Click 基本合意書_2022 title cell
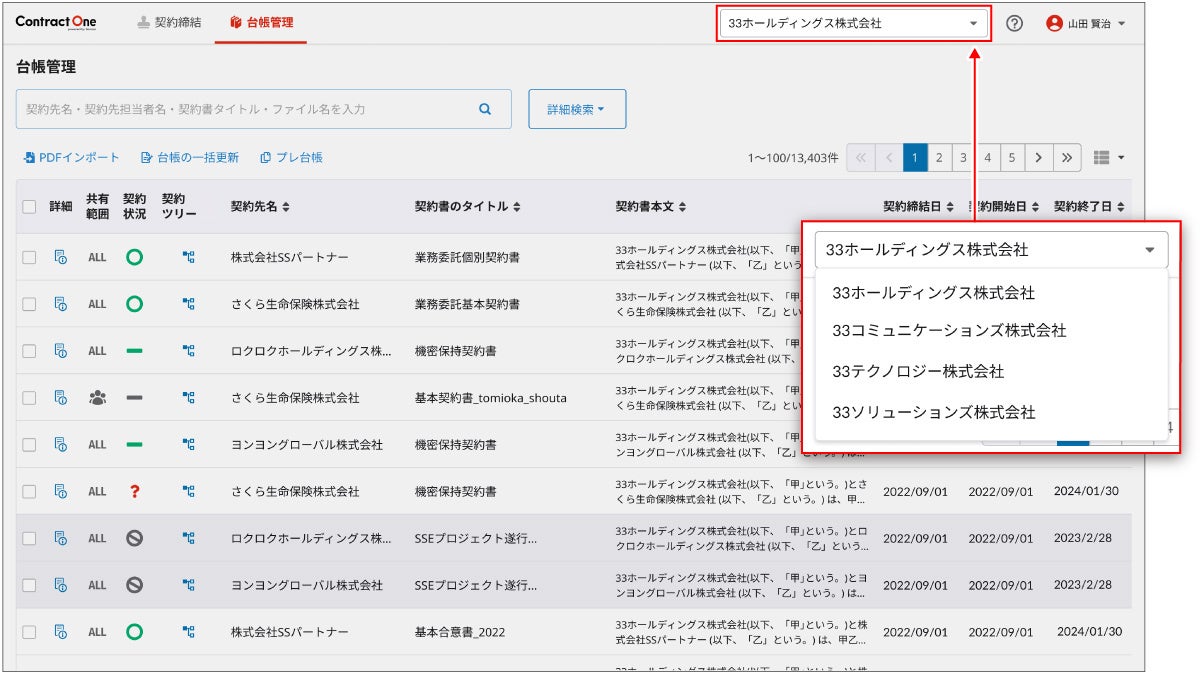 [461, 632]
